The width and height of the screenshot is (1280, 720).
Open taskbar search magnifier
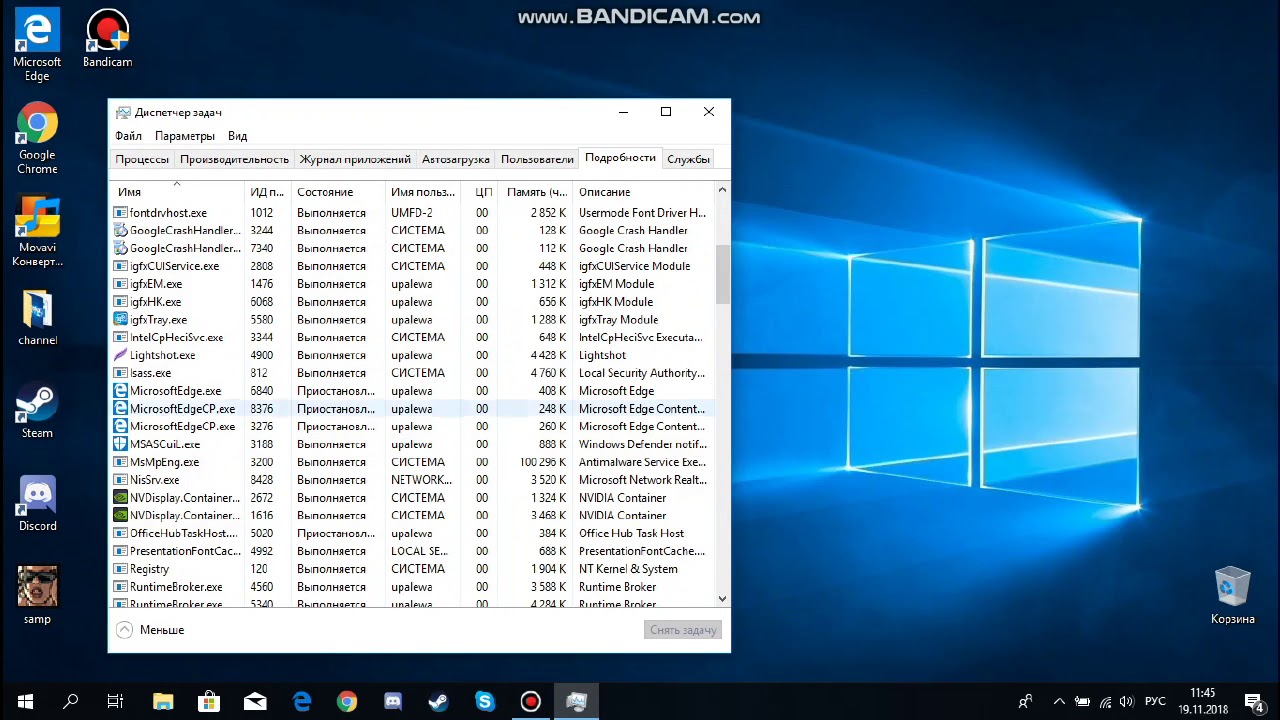(x=71, y=702)
